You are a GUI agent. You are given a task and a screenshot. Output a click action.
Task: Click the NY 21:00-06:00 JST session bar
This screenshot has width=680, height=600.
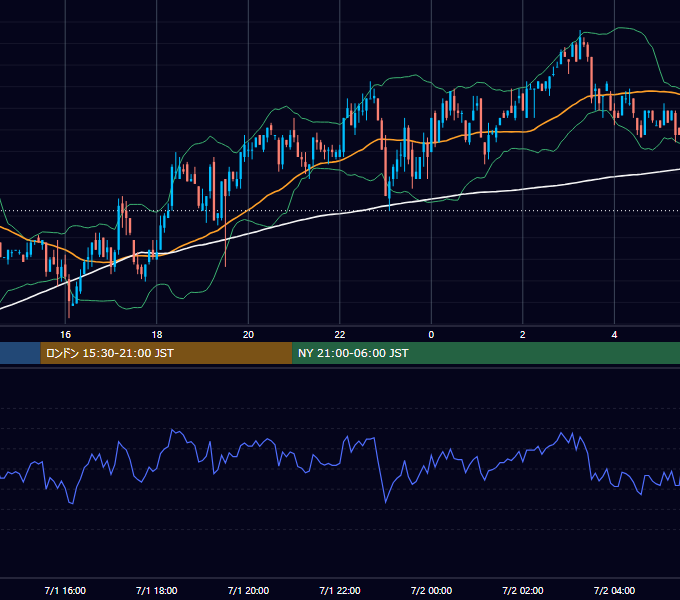coord(486,353)
